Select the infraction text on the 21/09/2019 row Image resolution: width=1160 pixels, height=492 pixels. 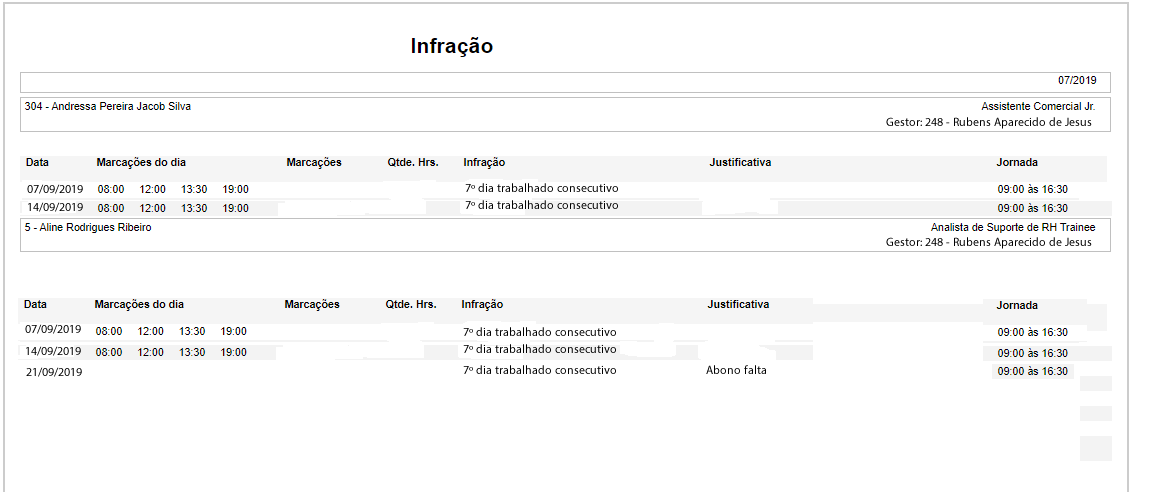tap(540, 370)
